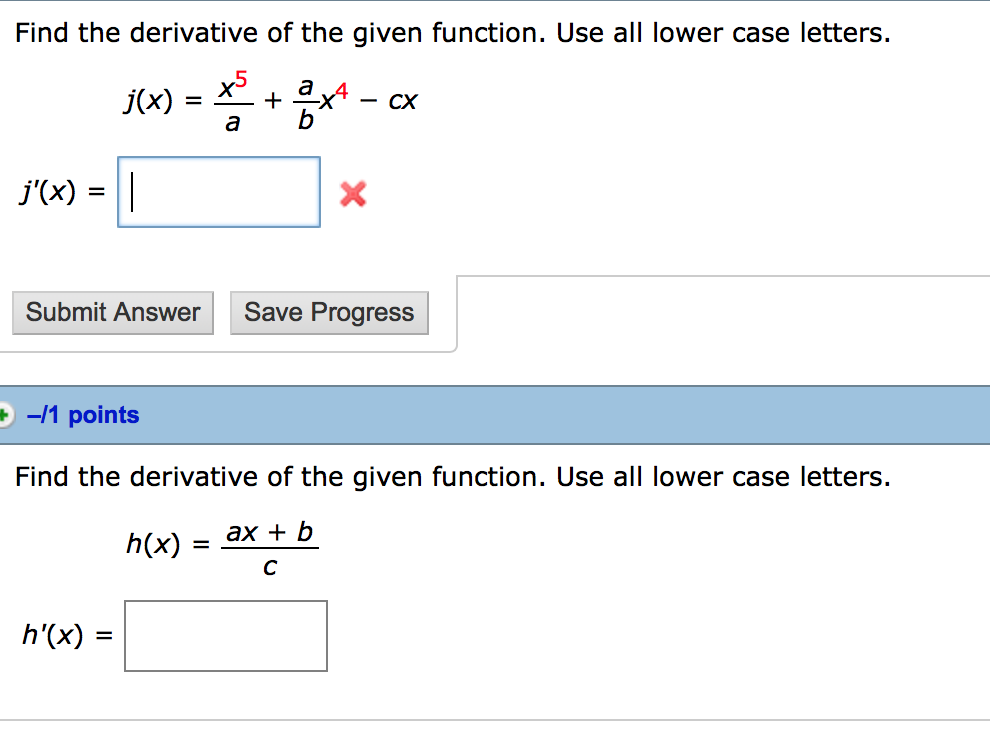Viewport: 990px width, 736px height.
Task: Click the denominator c in h(x)
Action: 270,568
